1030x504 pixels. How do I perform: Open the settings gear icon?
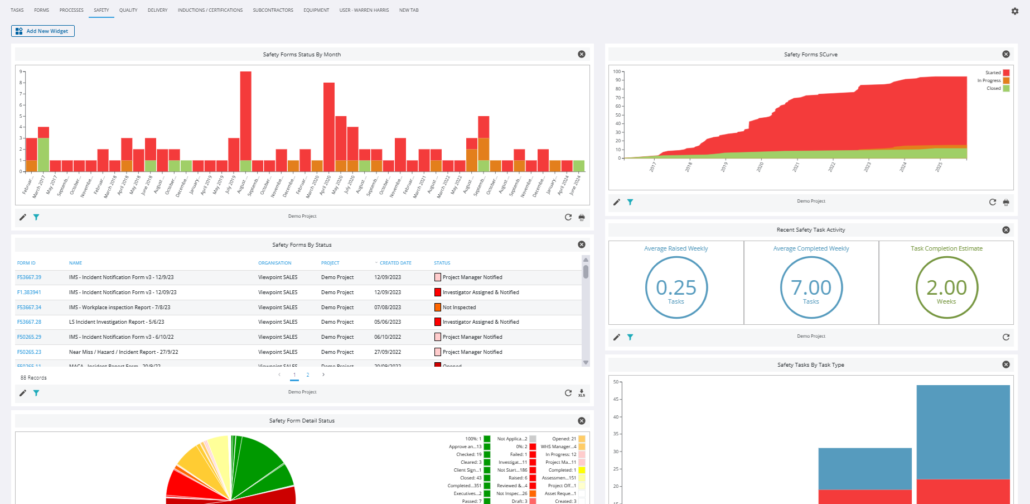pos(1015,11)
